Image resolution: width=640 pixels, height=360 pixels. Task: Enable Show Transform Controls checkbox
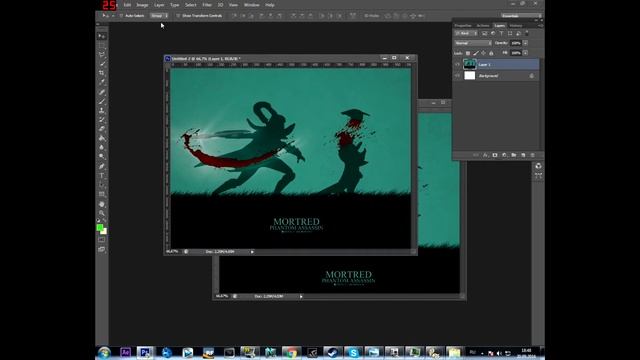pyautogui.click(x=178, y=16)
